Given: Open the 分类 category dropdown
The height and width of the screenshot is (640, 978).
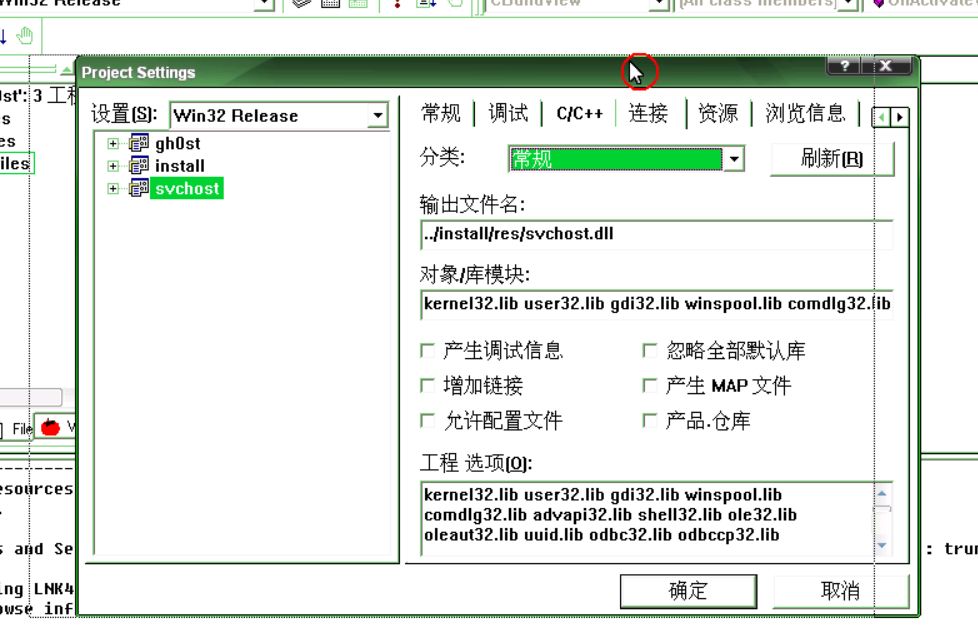Looking at the screenshot, I should tap(734, 158).
